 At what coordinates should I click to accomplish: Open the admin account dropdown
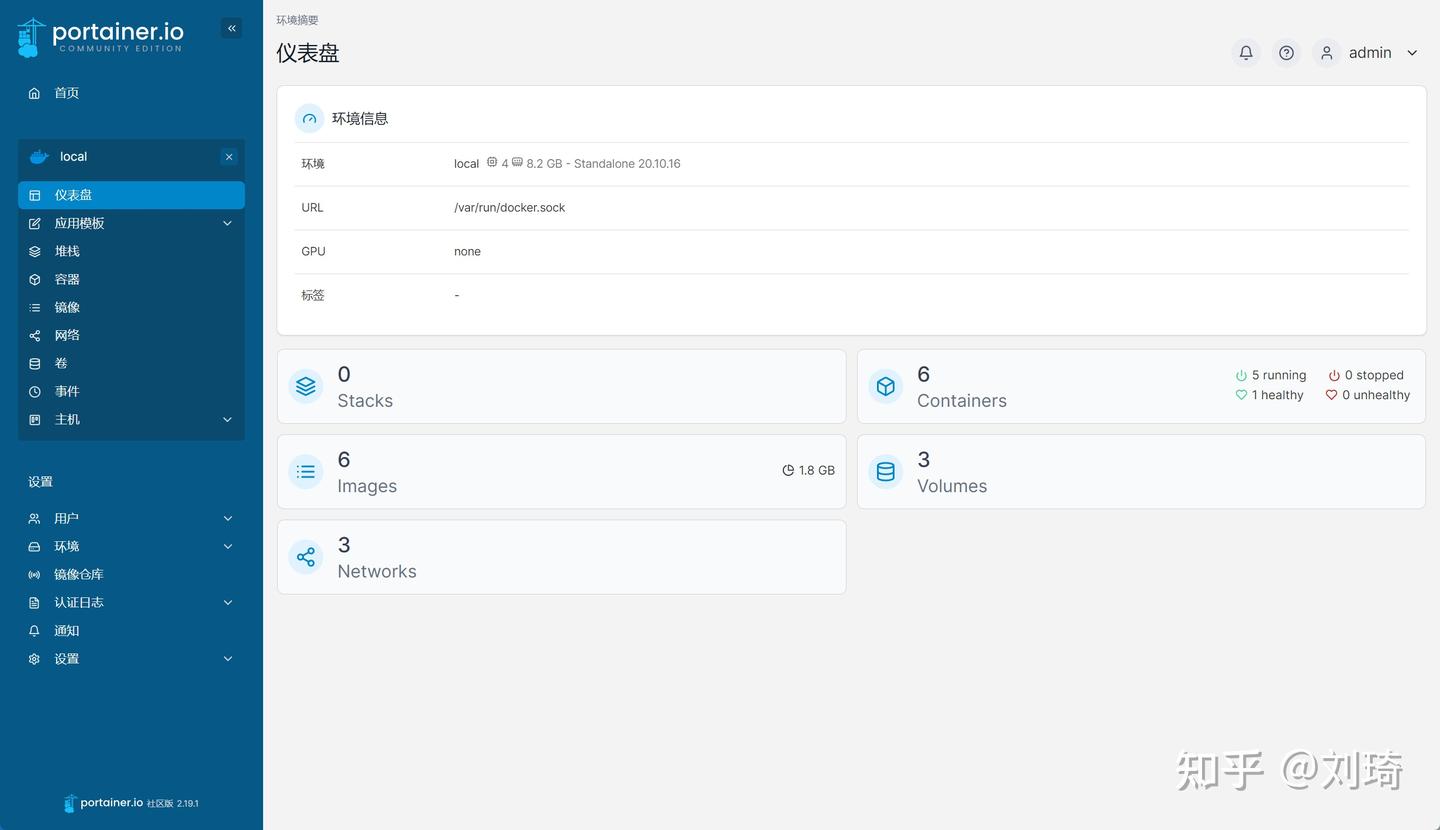click(1370, 52)
